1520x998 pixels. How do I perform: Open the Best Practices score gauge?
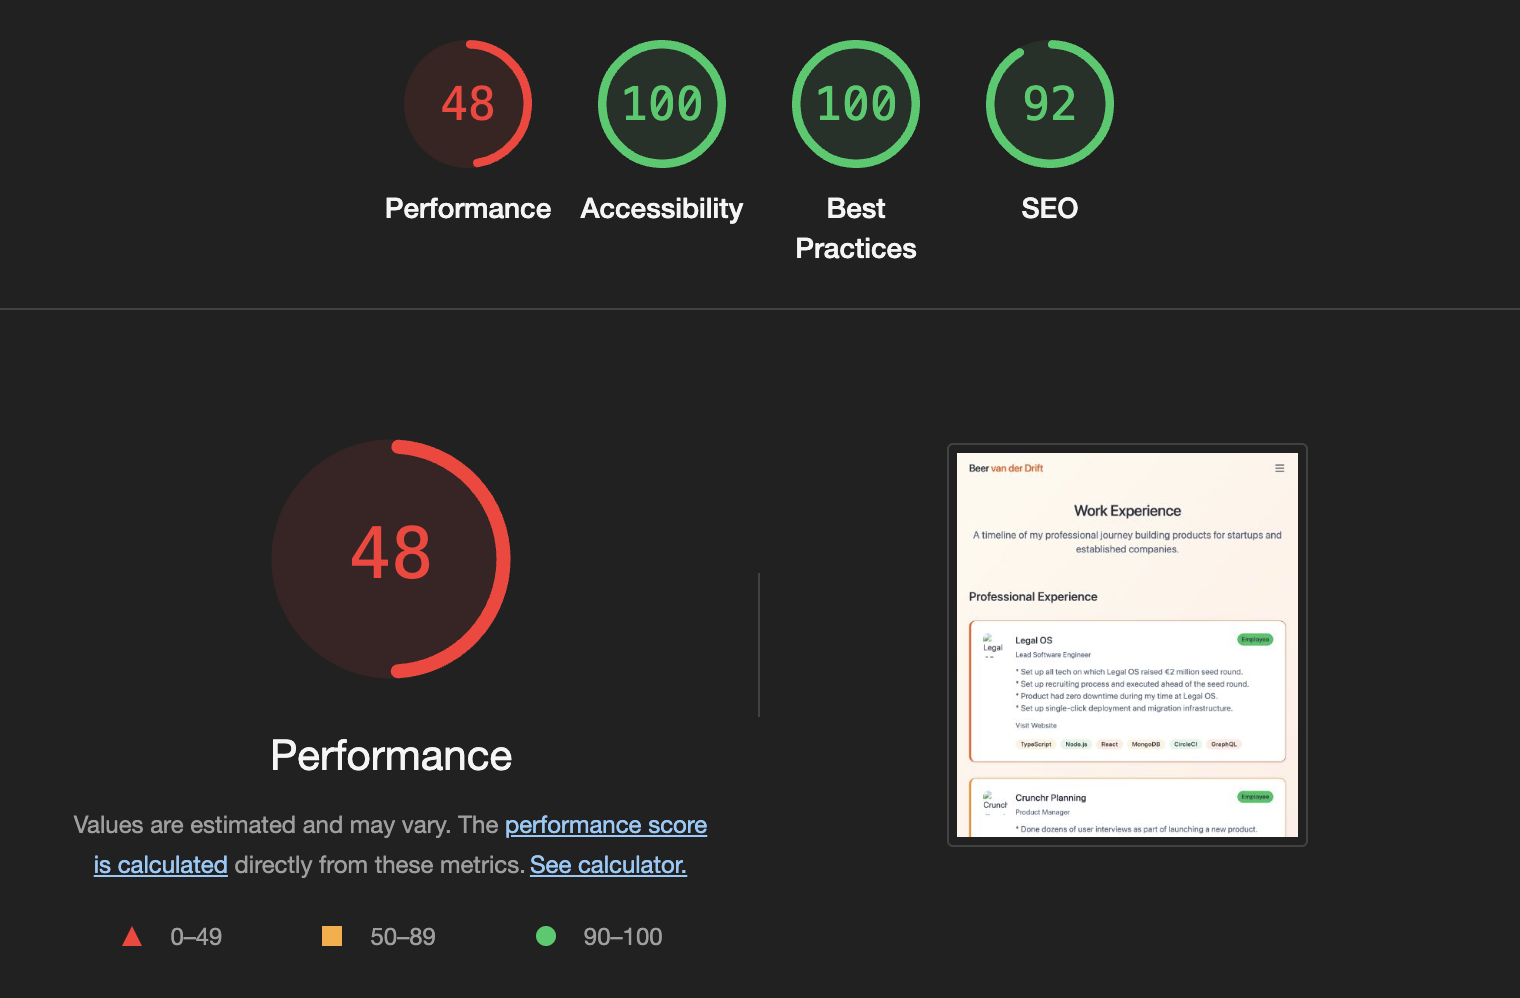[x=855, y=104]
